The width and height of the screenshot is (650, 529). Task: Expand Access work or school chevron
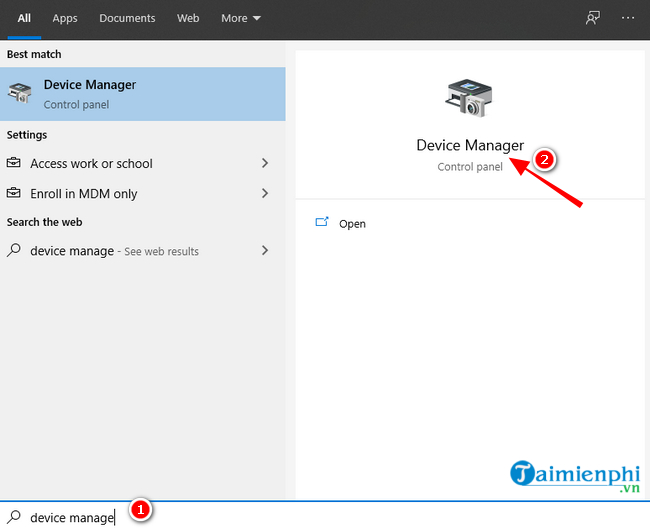tap(265, 163)
